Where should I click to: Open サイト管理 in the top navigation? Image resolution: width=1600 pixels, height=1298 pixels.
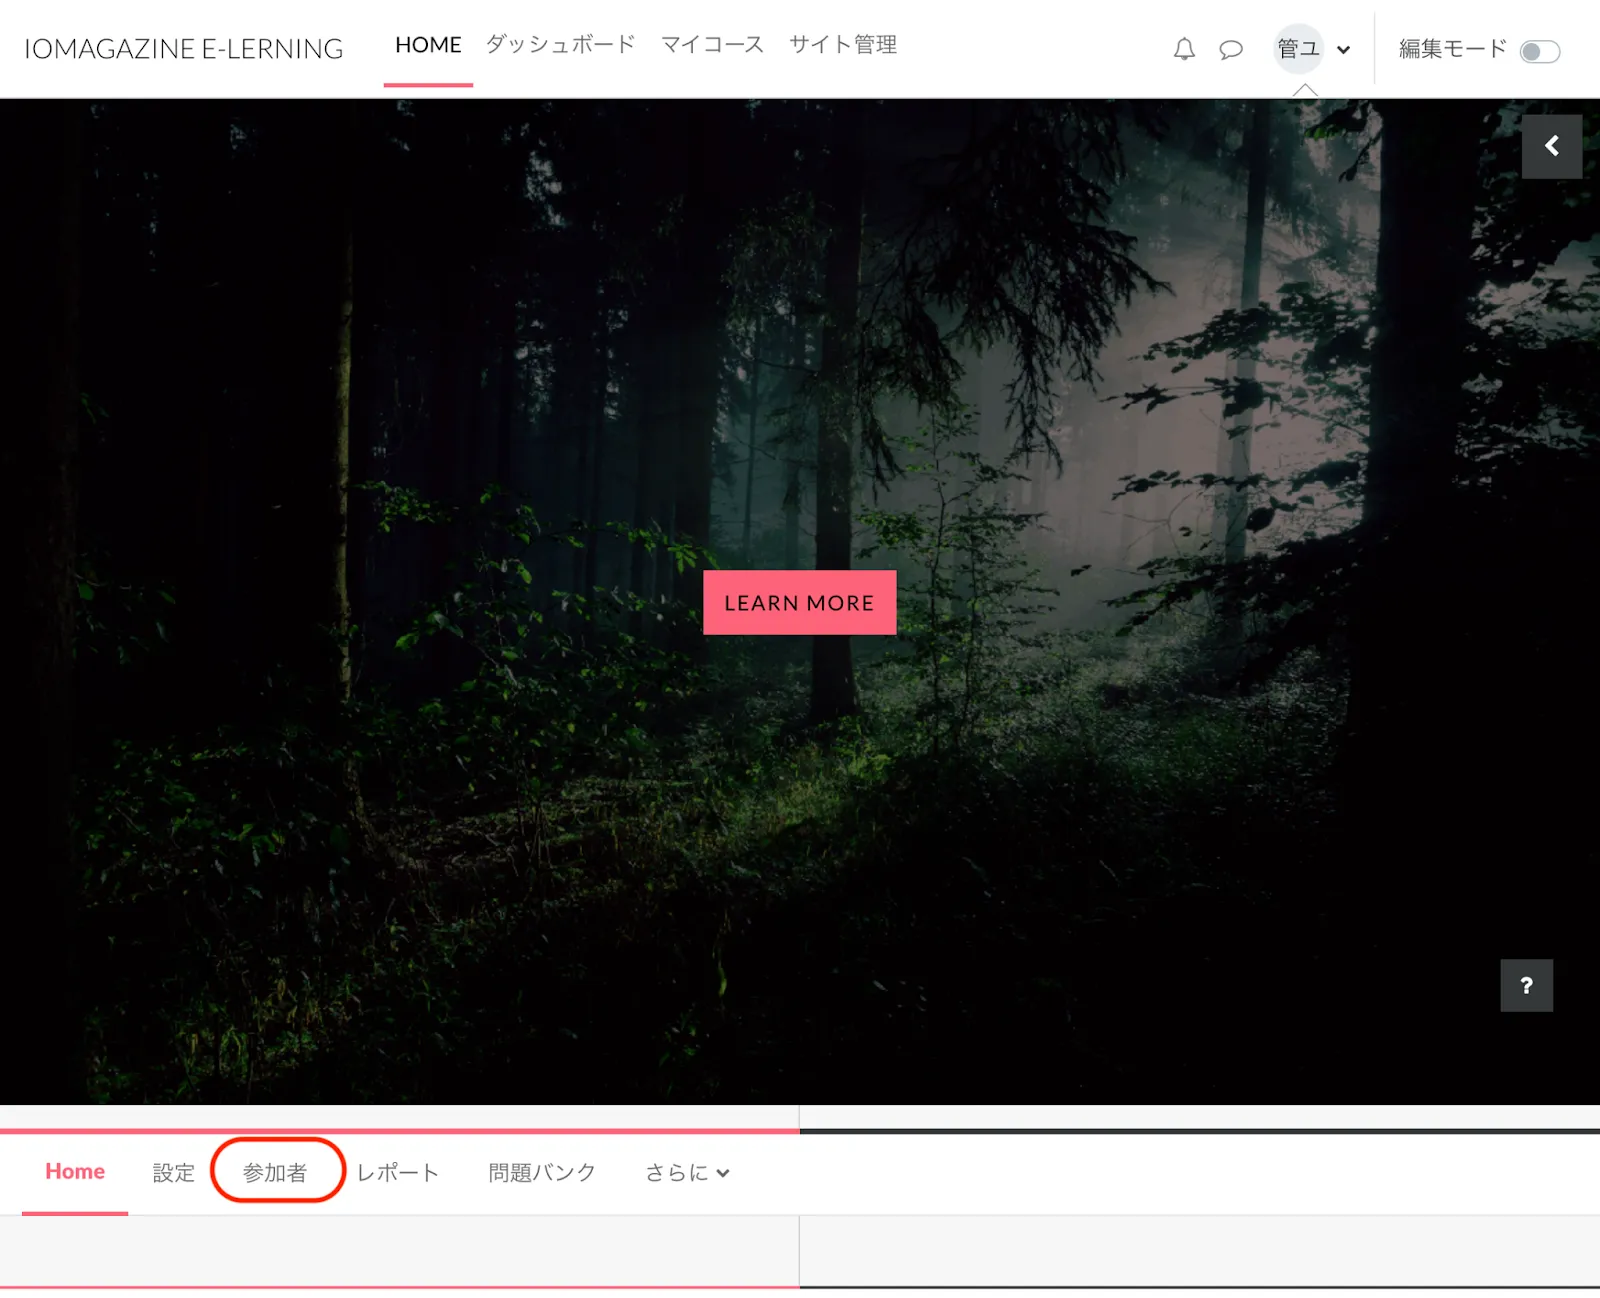point(842,45)
